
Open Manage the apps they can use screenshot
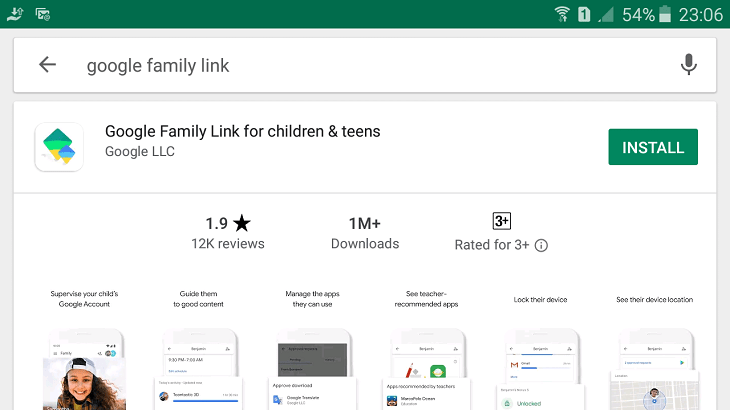pos(312,349)
